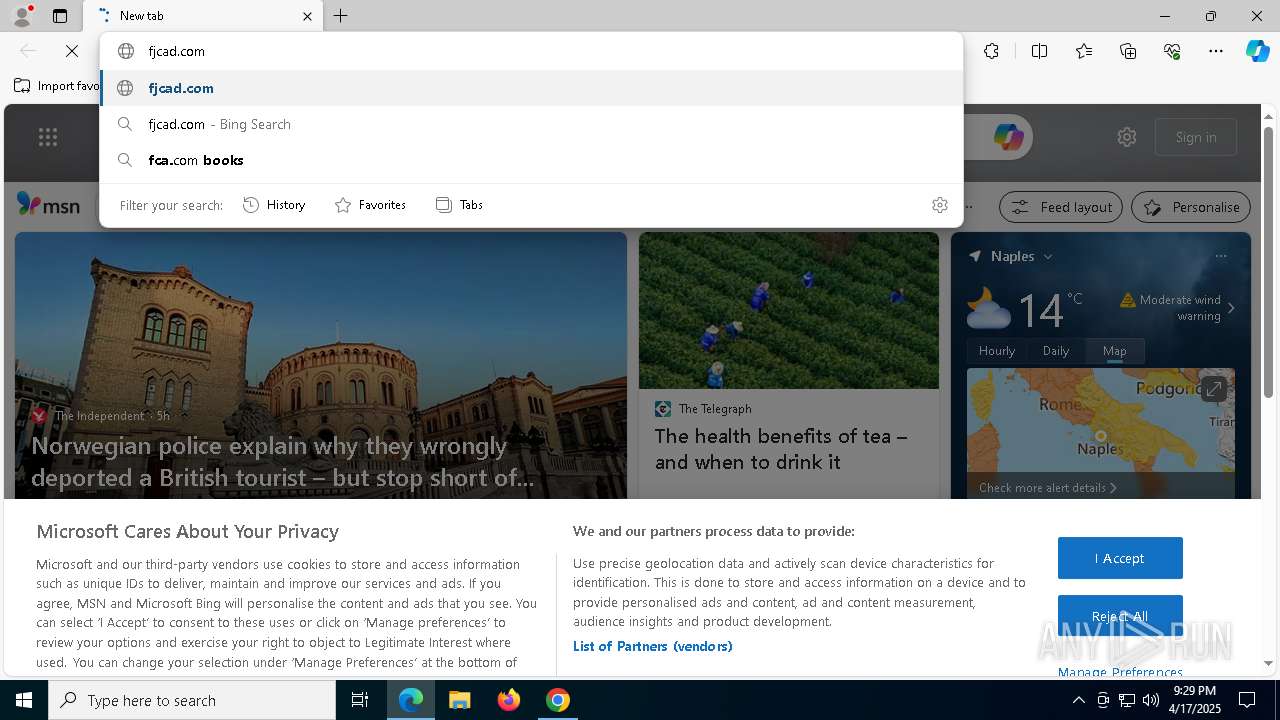
Task: Open the Feed layout options
Action: [x=1062, y=207]
